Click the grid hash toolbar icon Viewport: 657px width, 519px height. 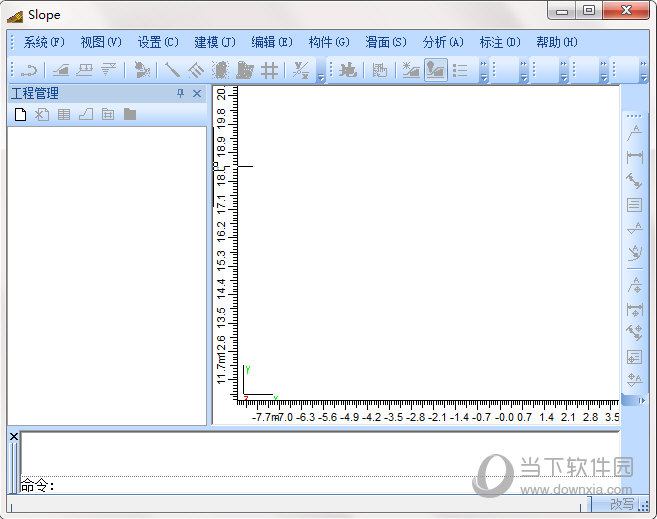pos(269,70)
